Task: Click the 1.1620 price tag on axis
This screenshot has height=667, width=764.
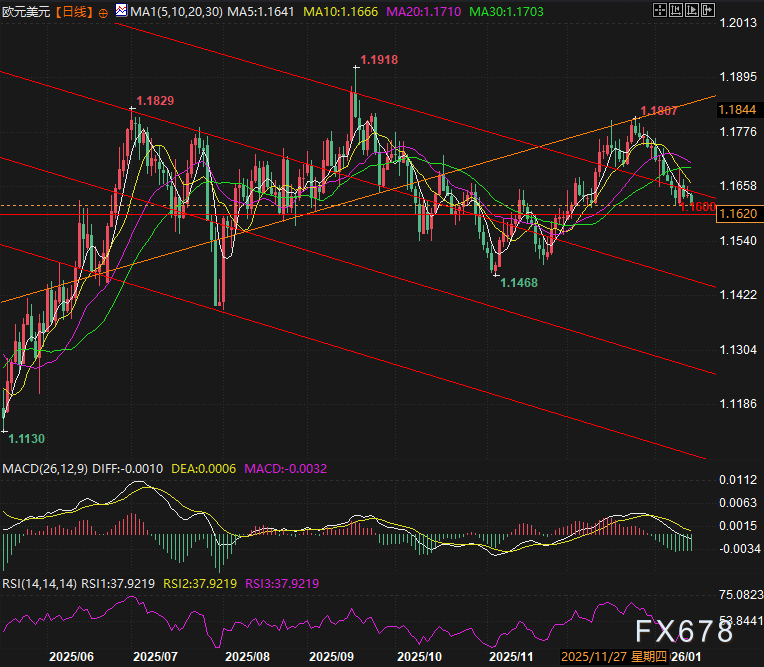Action: tap(738, 213)
